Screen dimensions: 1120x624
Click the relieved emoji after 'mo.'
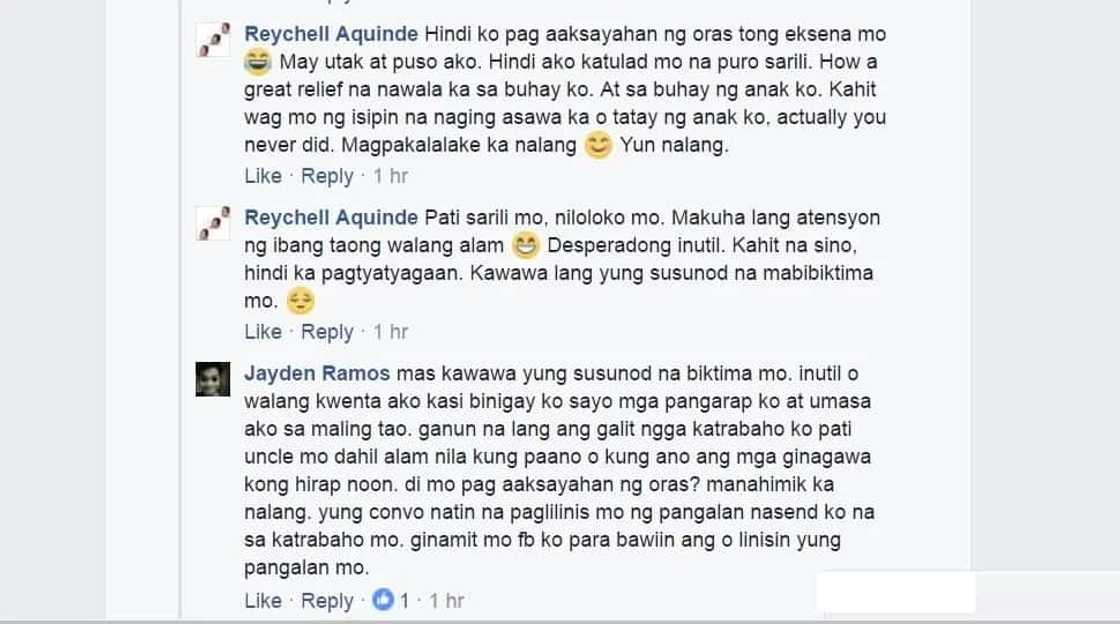coord(300,301)
